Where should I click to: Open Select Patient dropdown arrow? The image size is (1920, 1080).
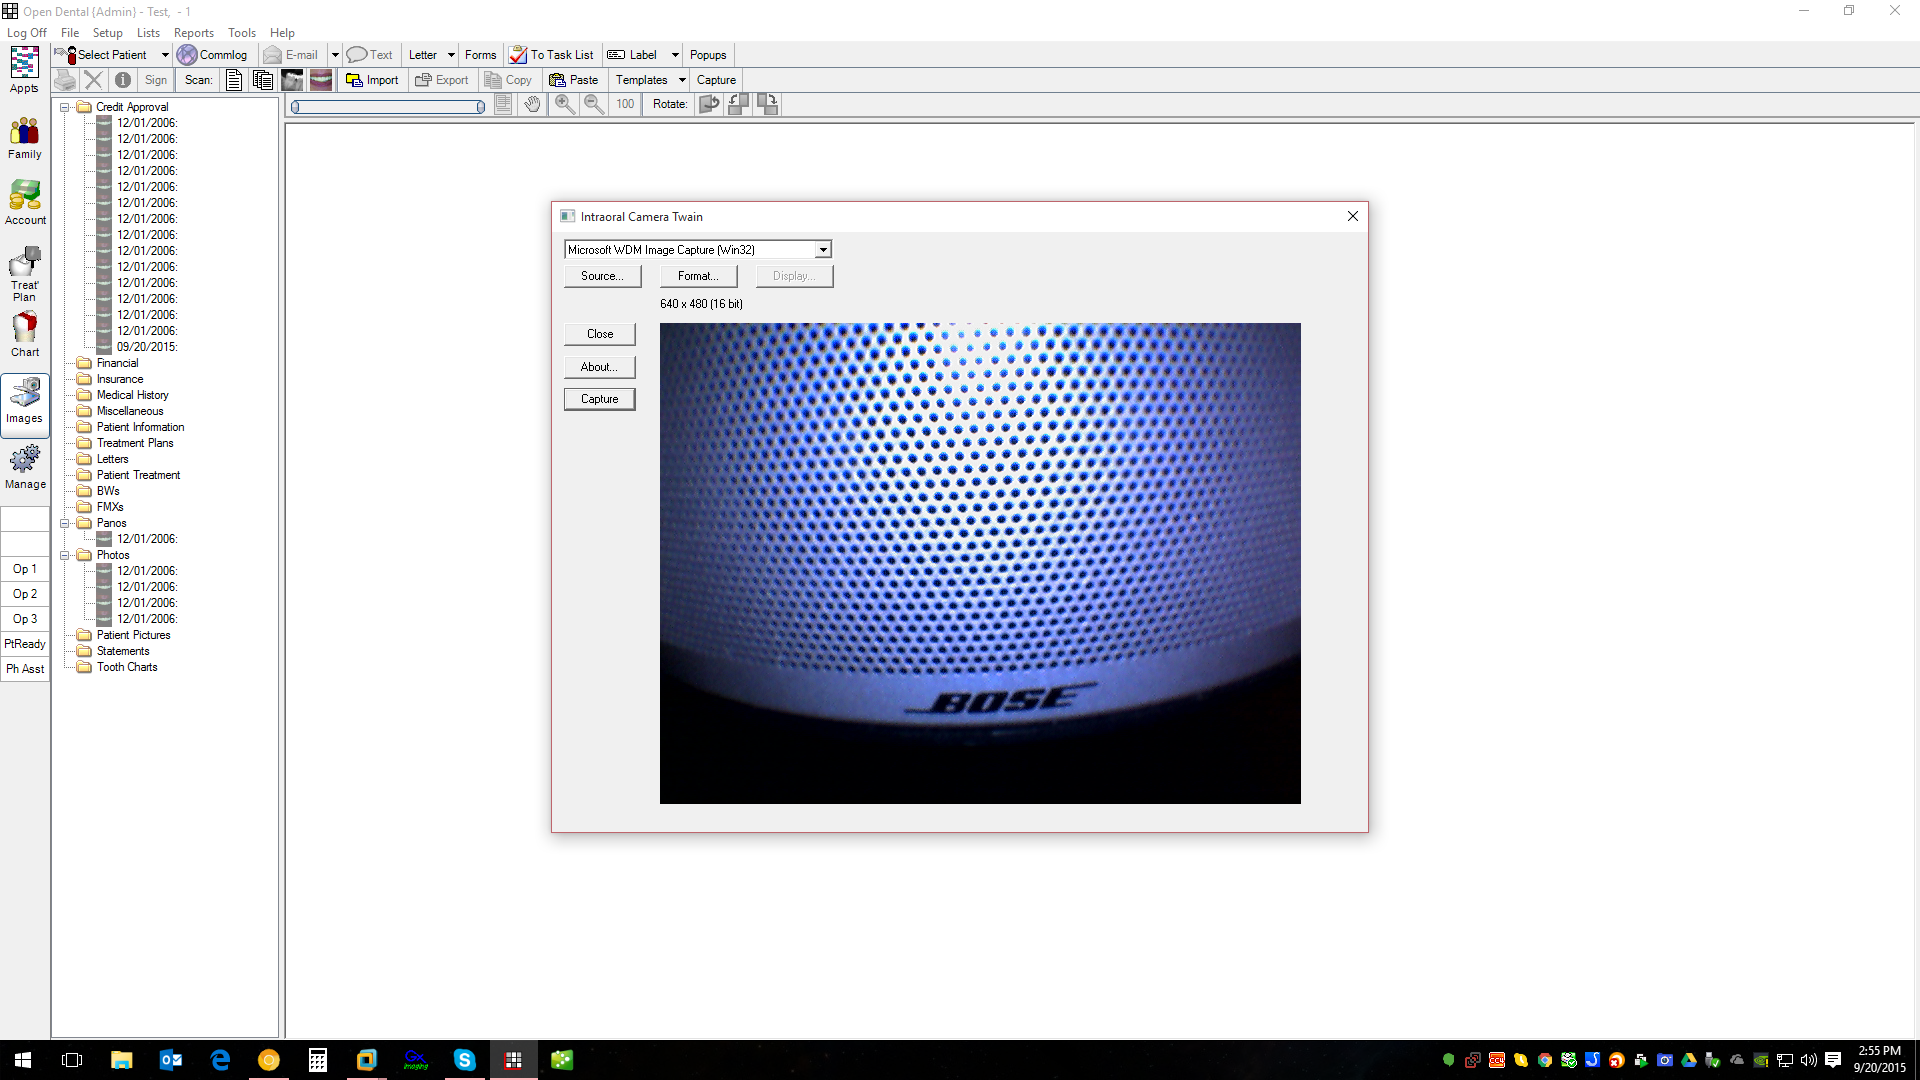coord(165,55)
